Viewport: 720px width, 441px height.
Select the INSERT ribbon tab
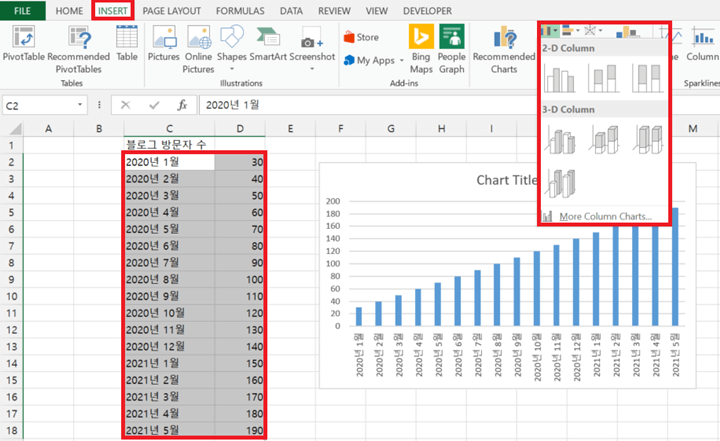point(112,11)
